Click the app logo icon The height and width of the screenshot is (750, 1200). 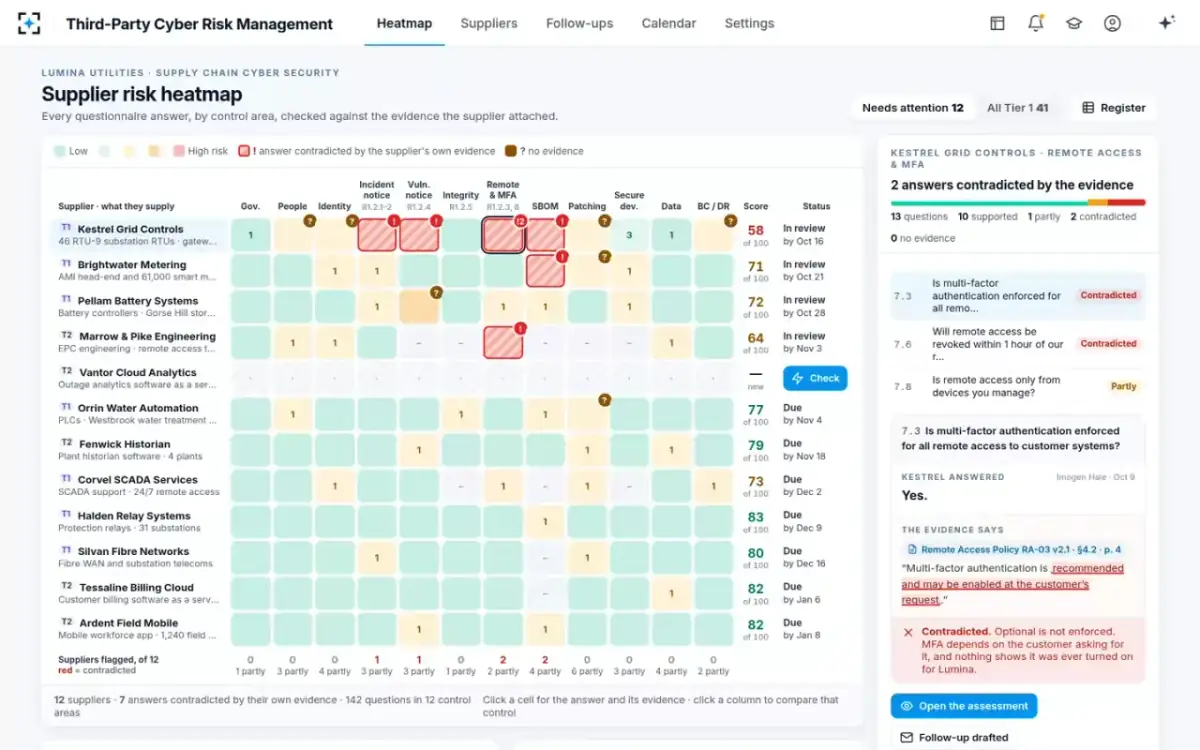coord(29,23)
